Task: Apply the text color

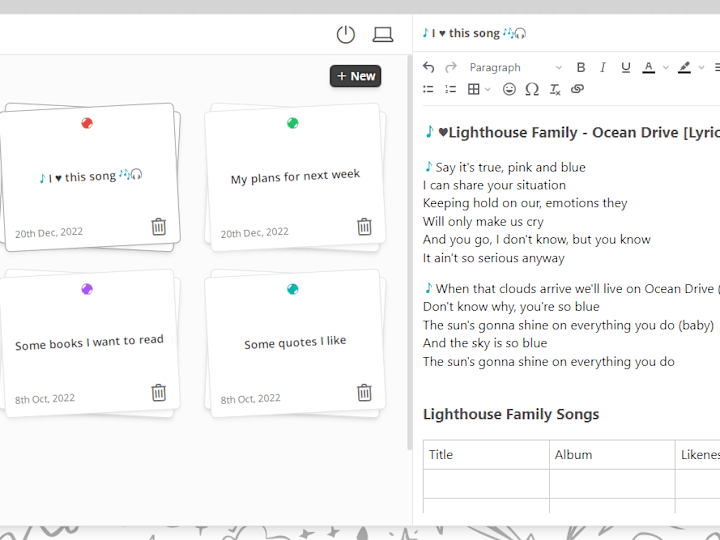Action: [x=648, y=68]
